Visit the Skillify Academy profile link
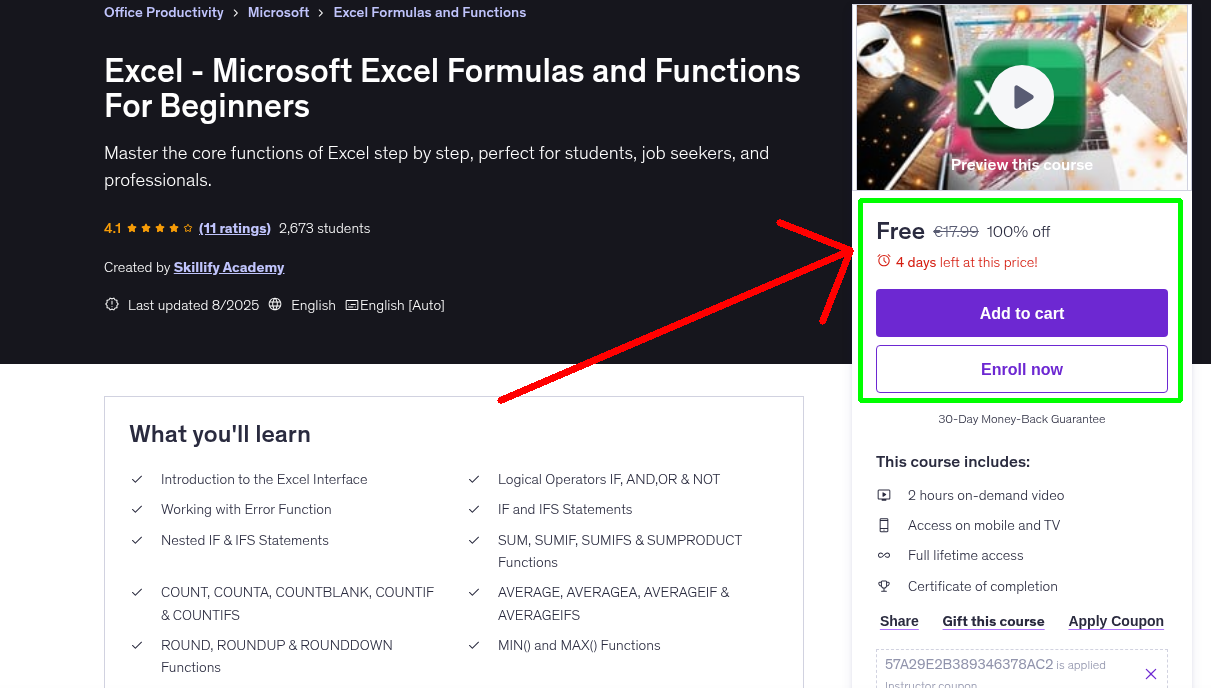The width and height of the screenshot is (1211, 688). tap(229, 267)
